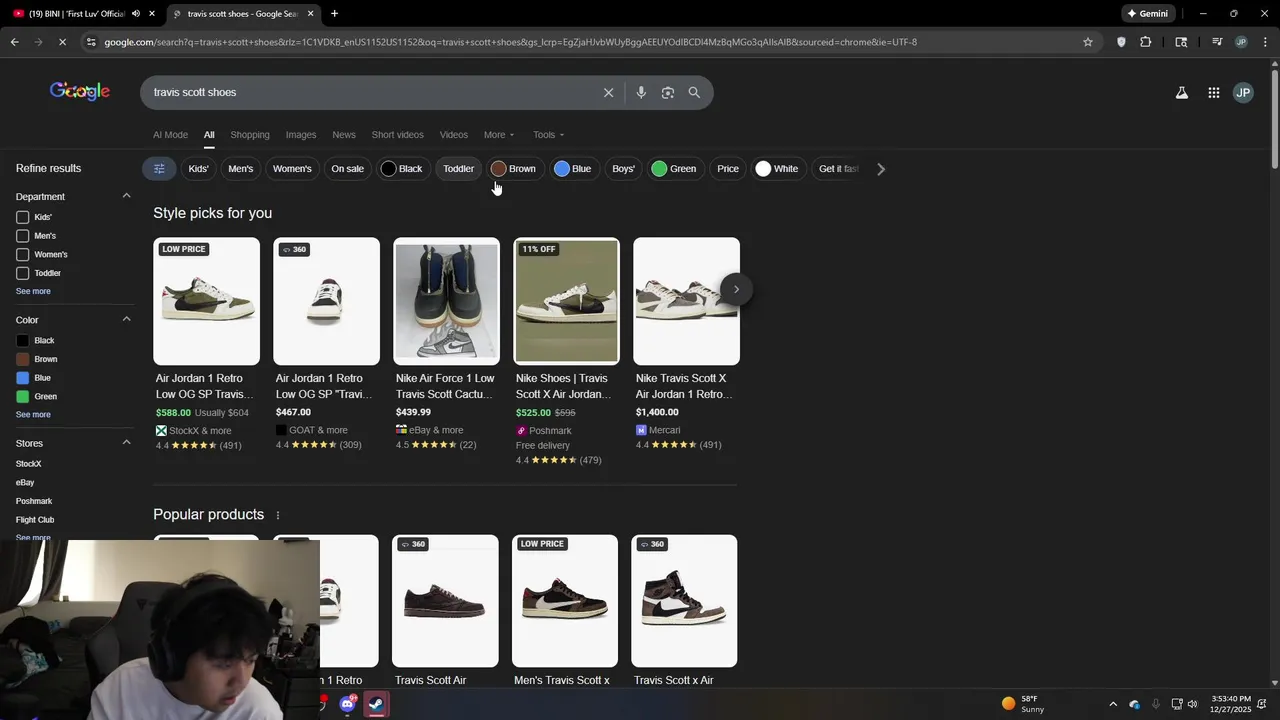Open the JP Google account avatar
1280x720 pixels.
[1243, 92]
